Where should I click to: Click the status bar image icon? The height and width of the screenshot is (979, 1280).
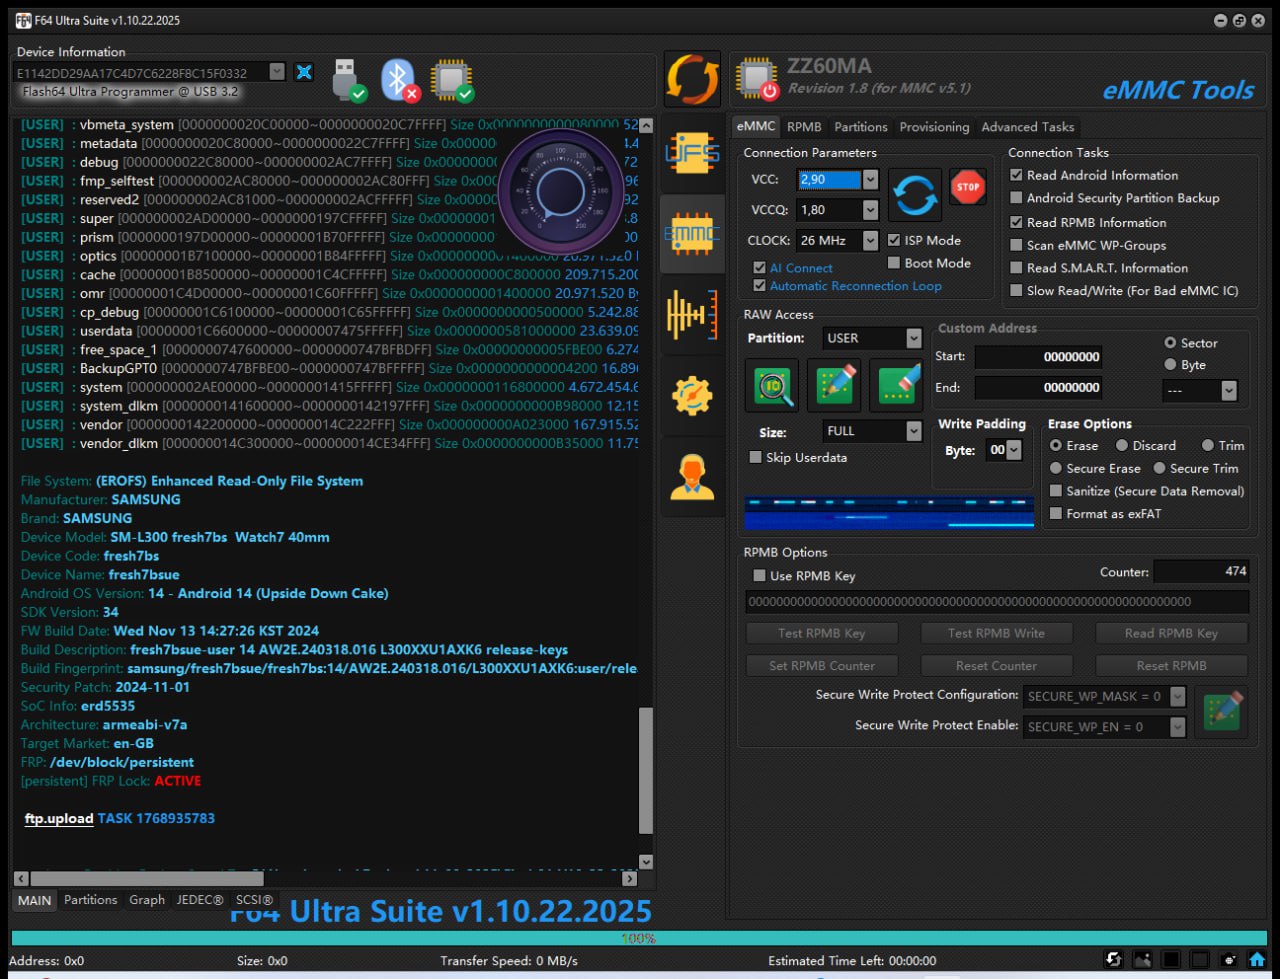point(1142,959)
